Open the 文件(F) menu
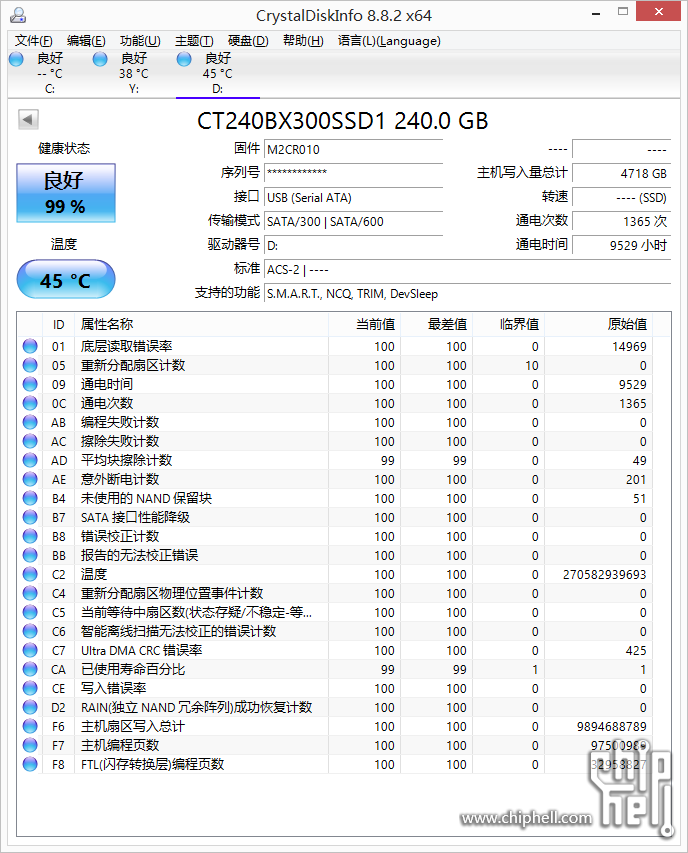This screenshot has width=688, height=853. (x=34, y=41)
